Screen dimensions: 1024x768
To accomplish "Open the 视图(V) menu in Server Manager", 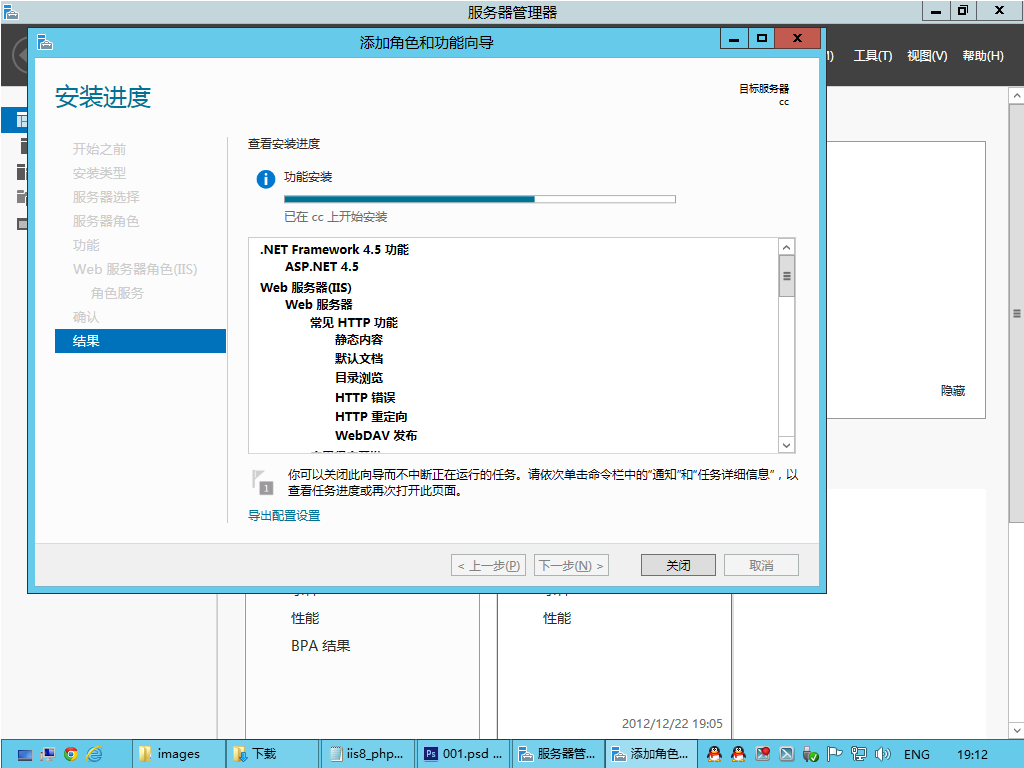I will [927, 56].
